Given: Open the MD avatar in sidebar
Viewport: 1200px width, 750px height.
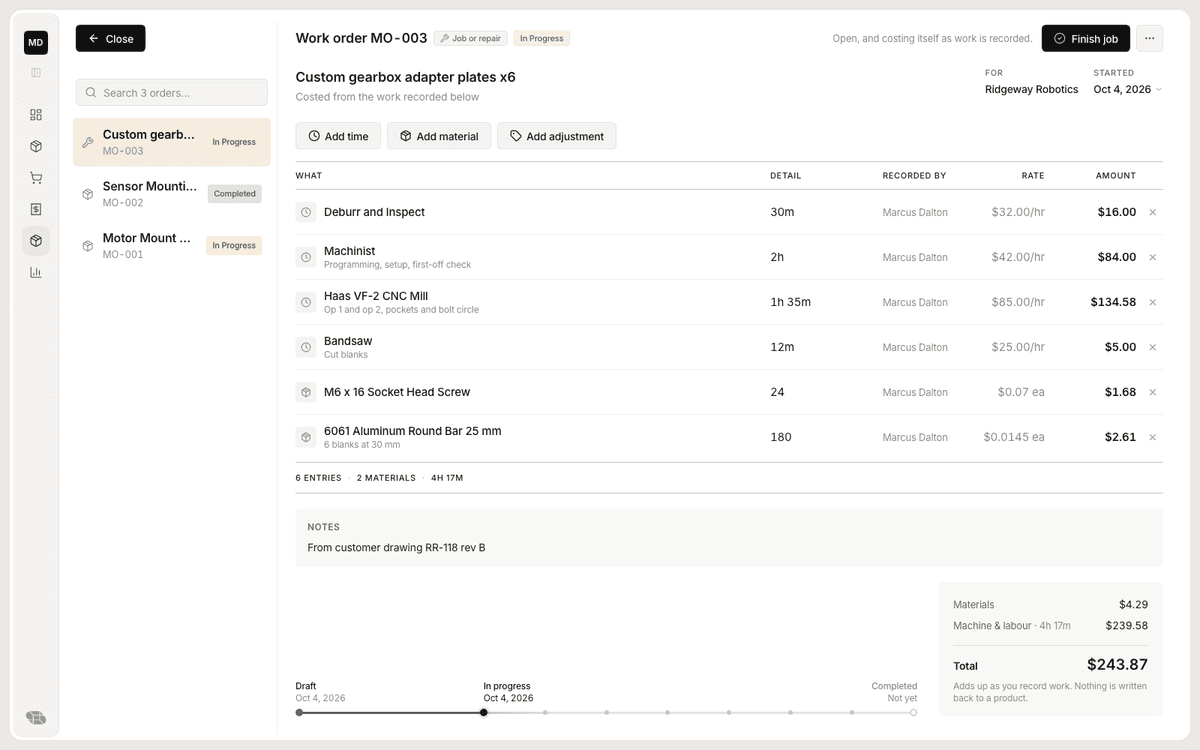Looking at the screenshot, I should pyautogui.click(x=36, y=42).
